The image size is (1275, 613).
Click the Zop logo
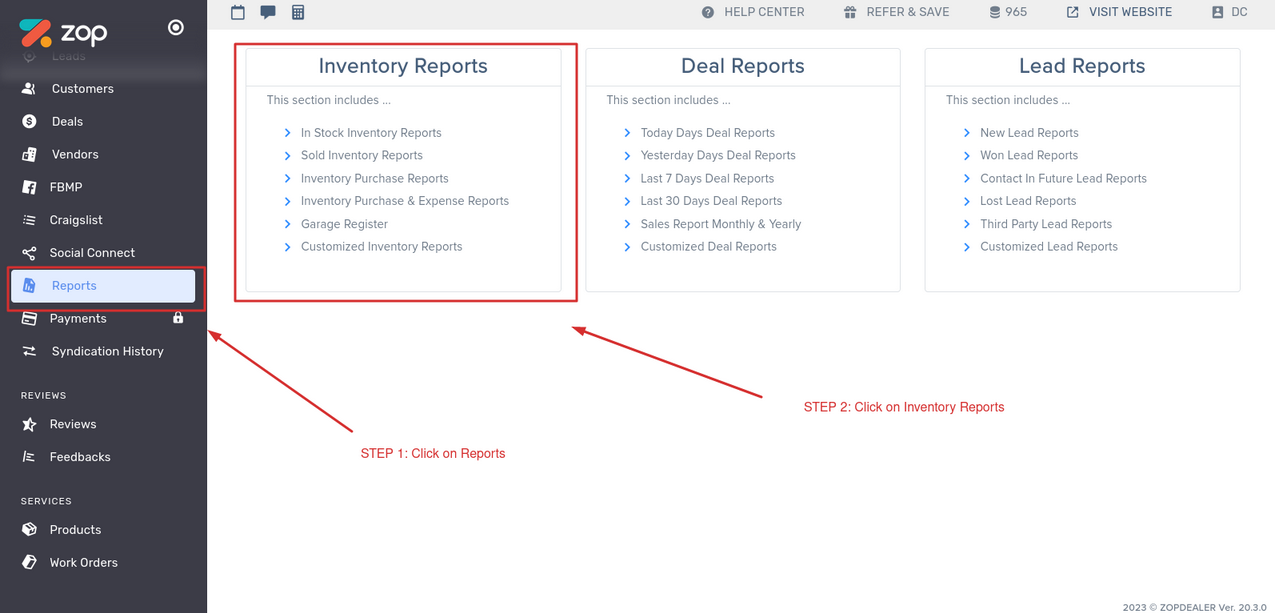click(x=63, y=32)
